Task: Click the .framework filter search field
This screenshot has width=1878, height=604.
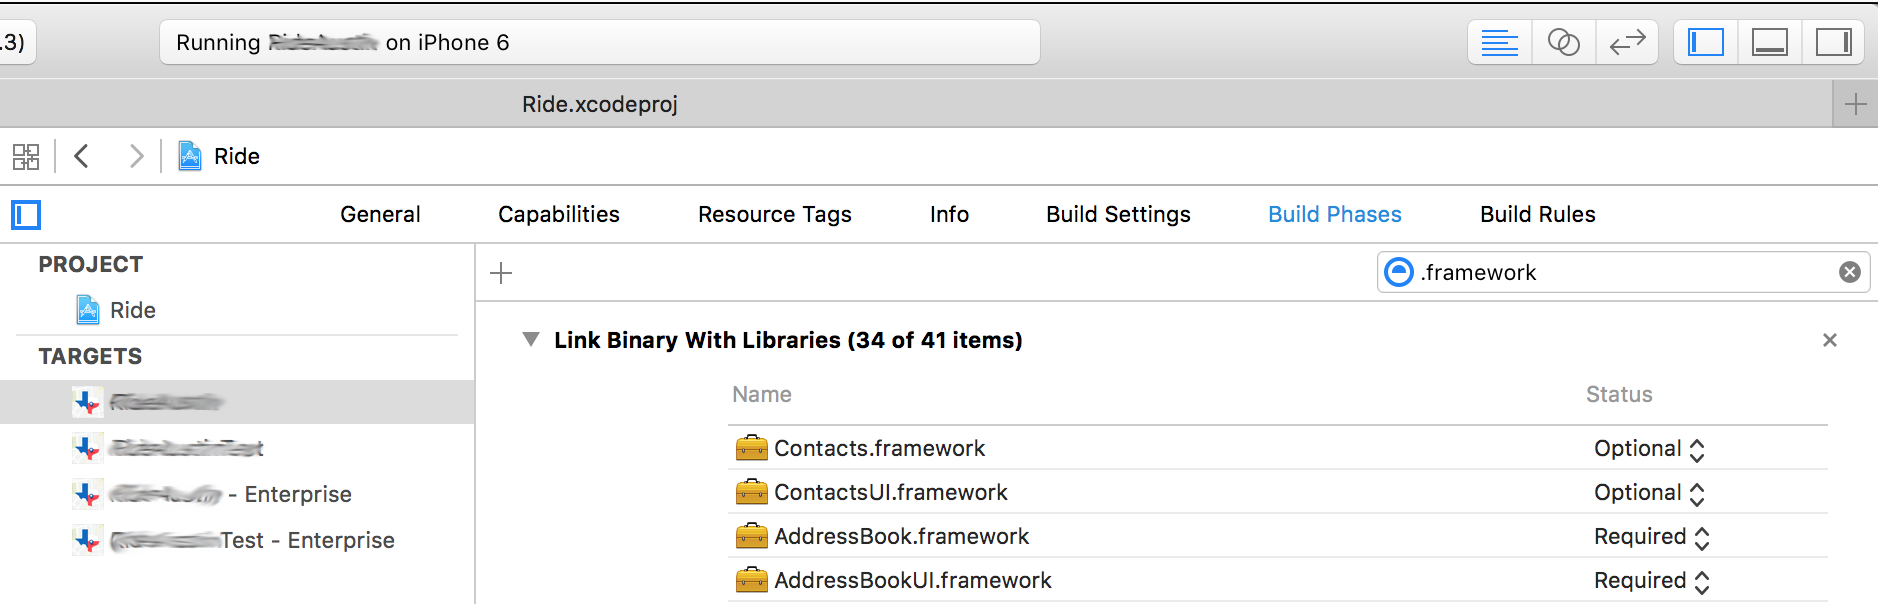Action: coord(1620,272)
